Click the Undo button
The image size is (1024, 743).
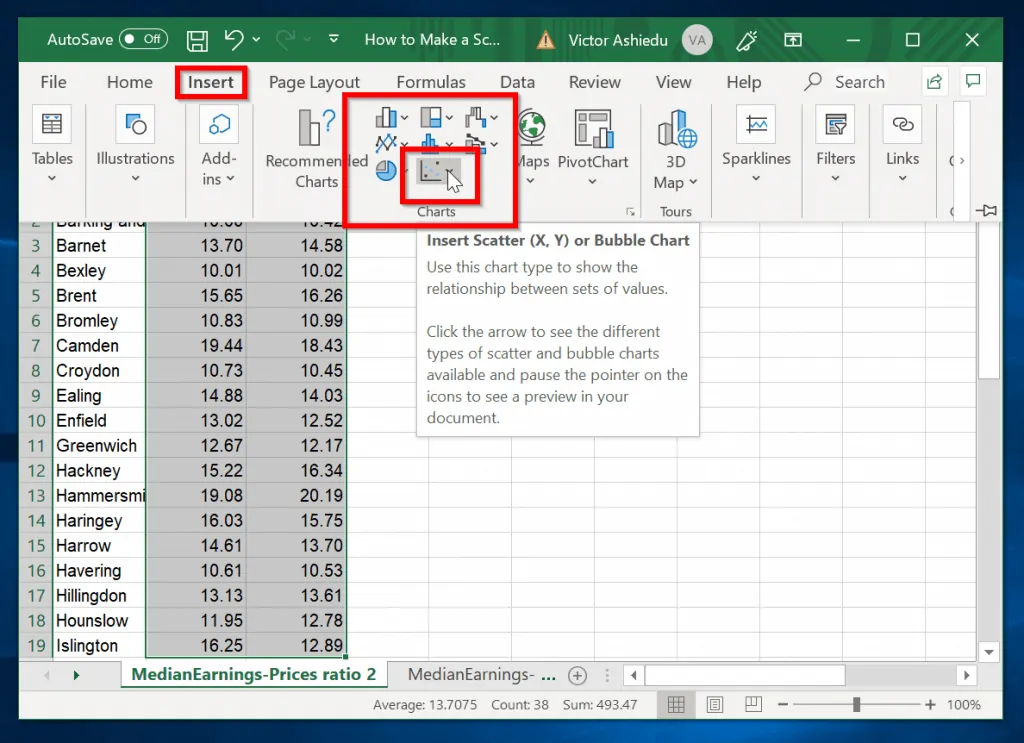(x=234, y=40)
